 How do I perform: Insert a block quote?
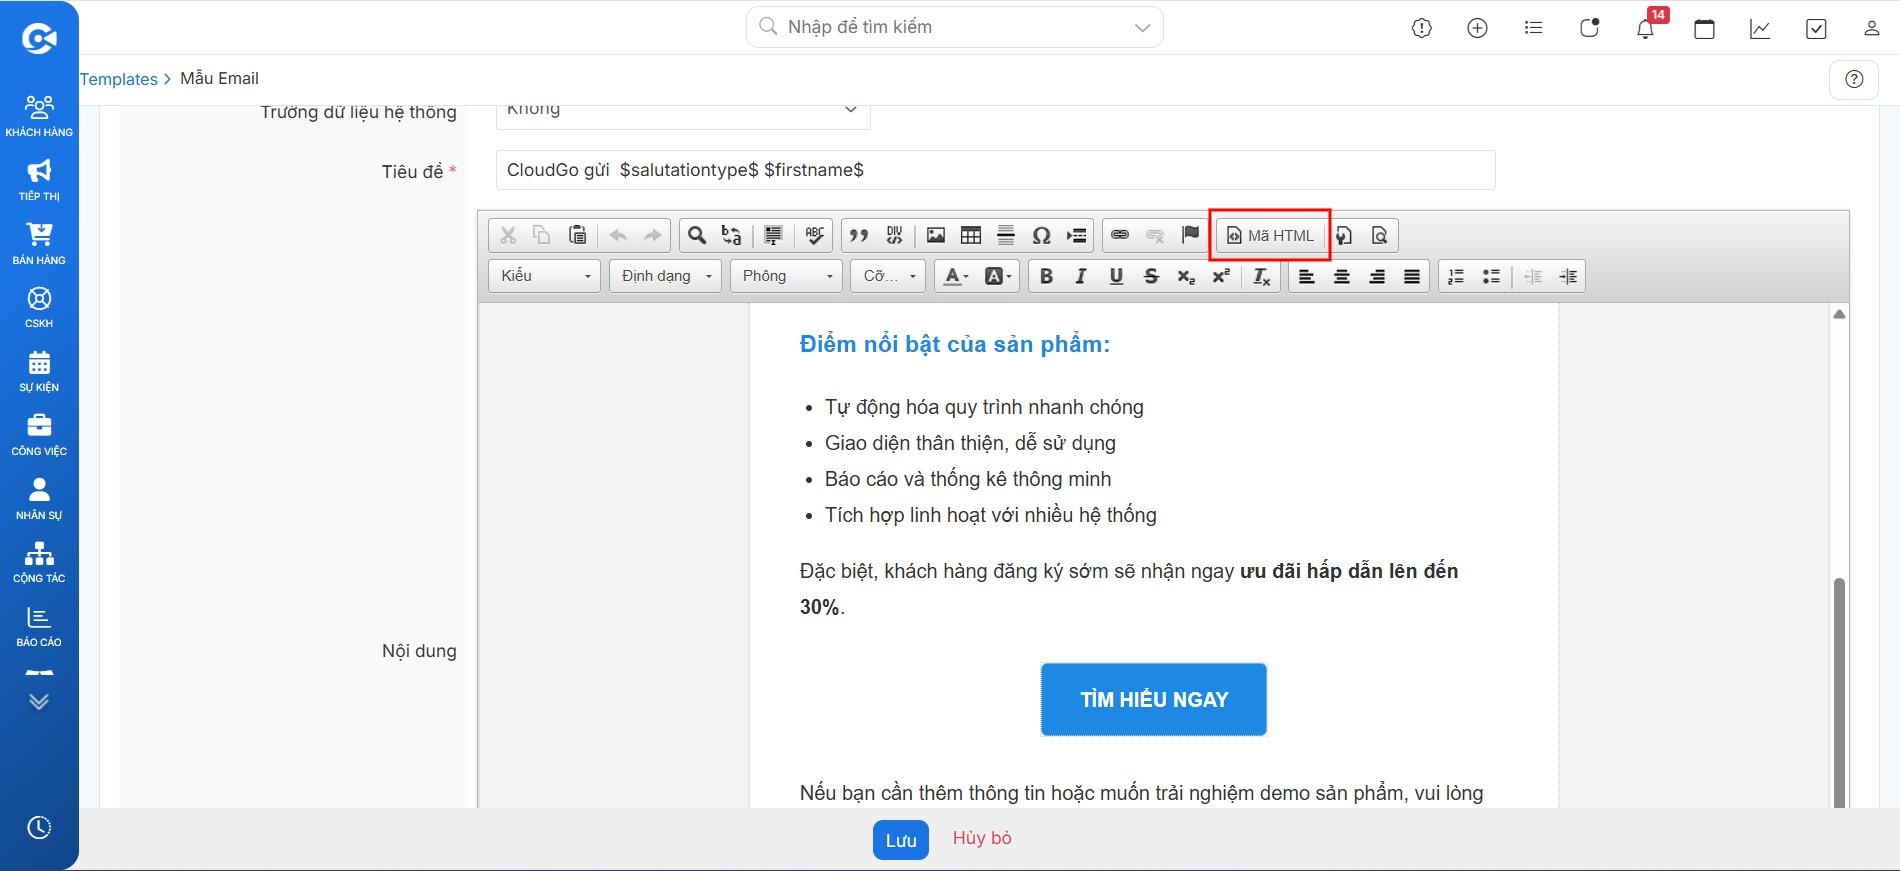(859, 235)
